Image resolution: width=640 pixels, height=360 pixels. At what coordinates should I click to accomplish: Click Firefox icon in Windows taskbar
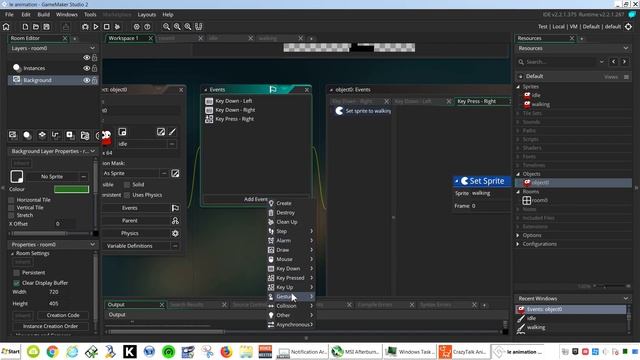(x=226, y=351)
